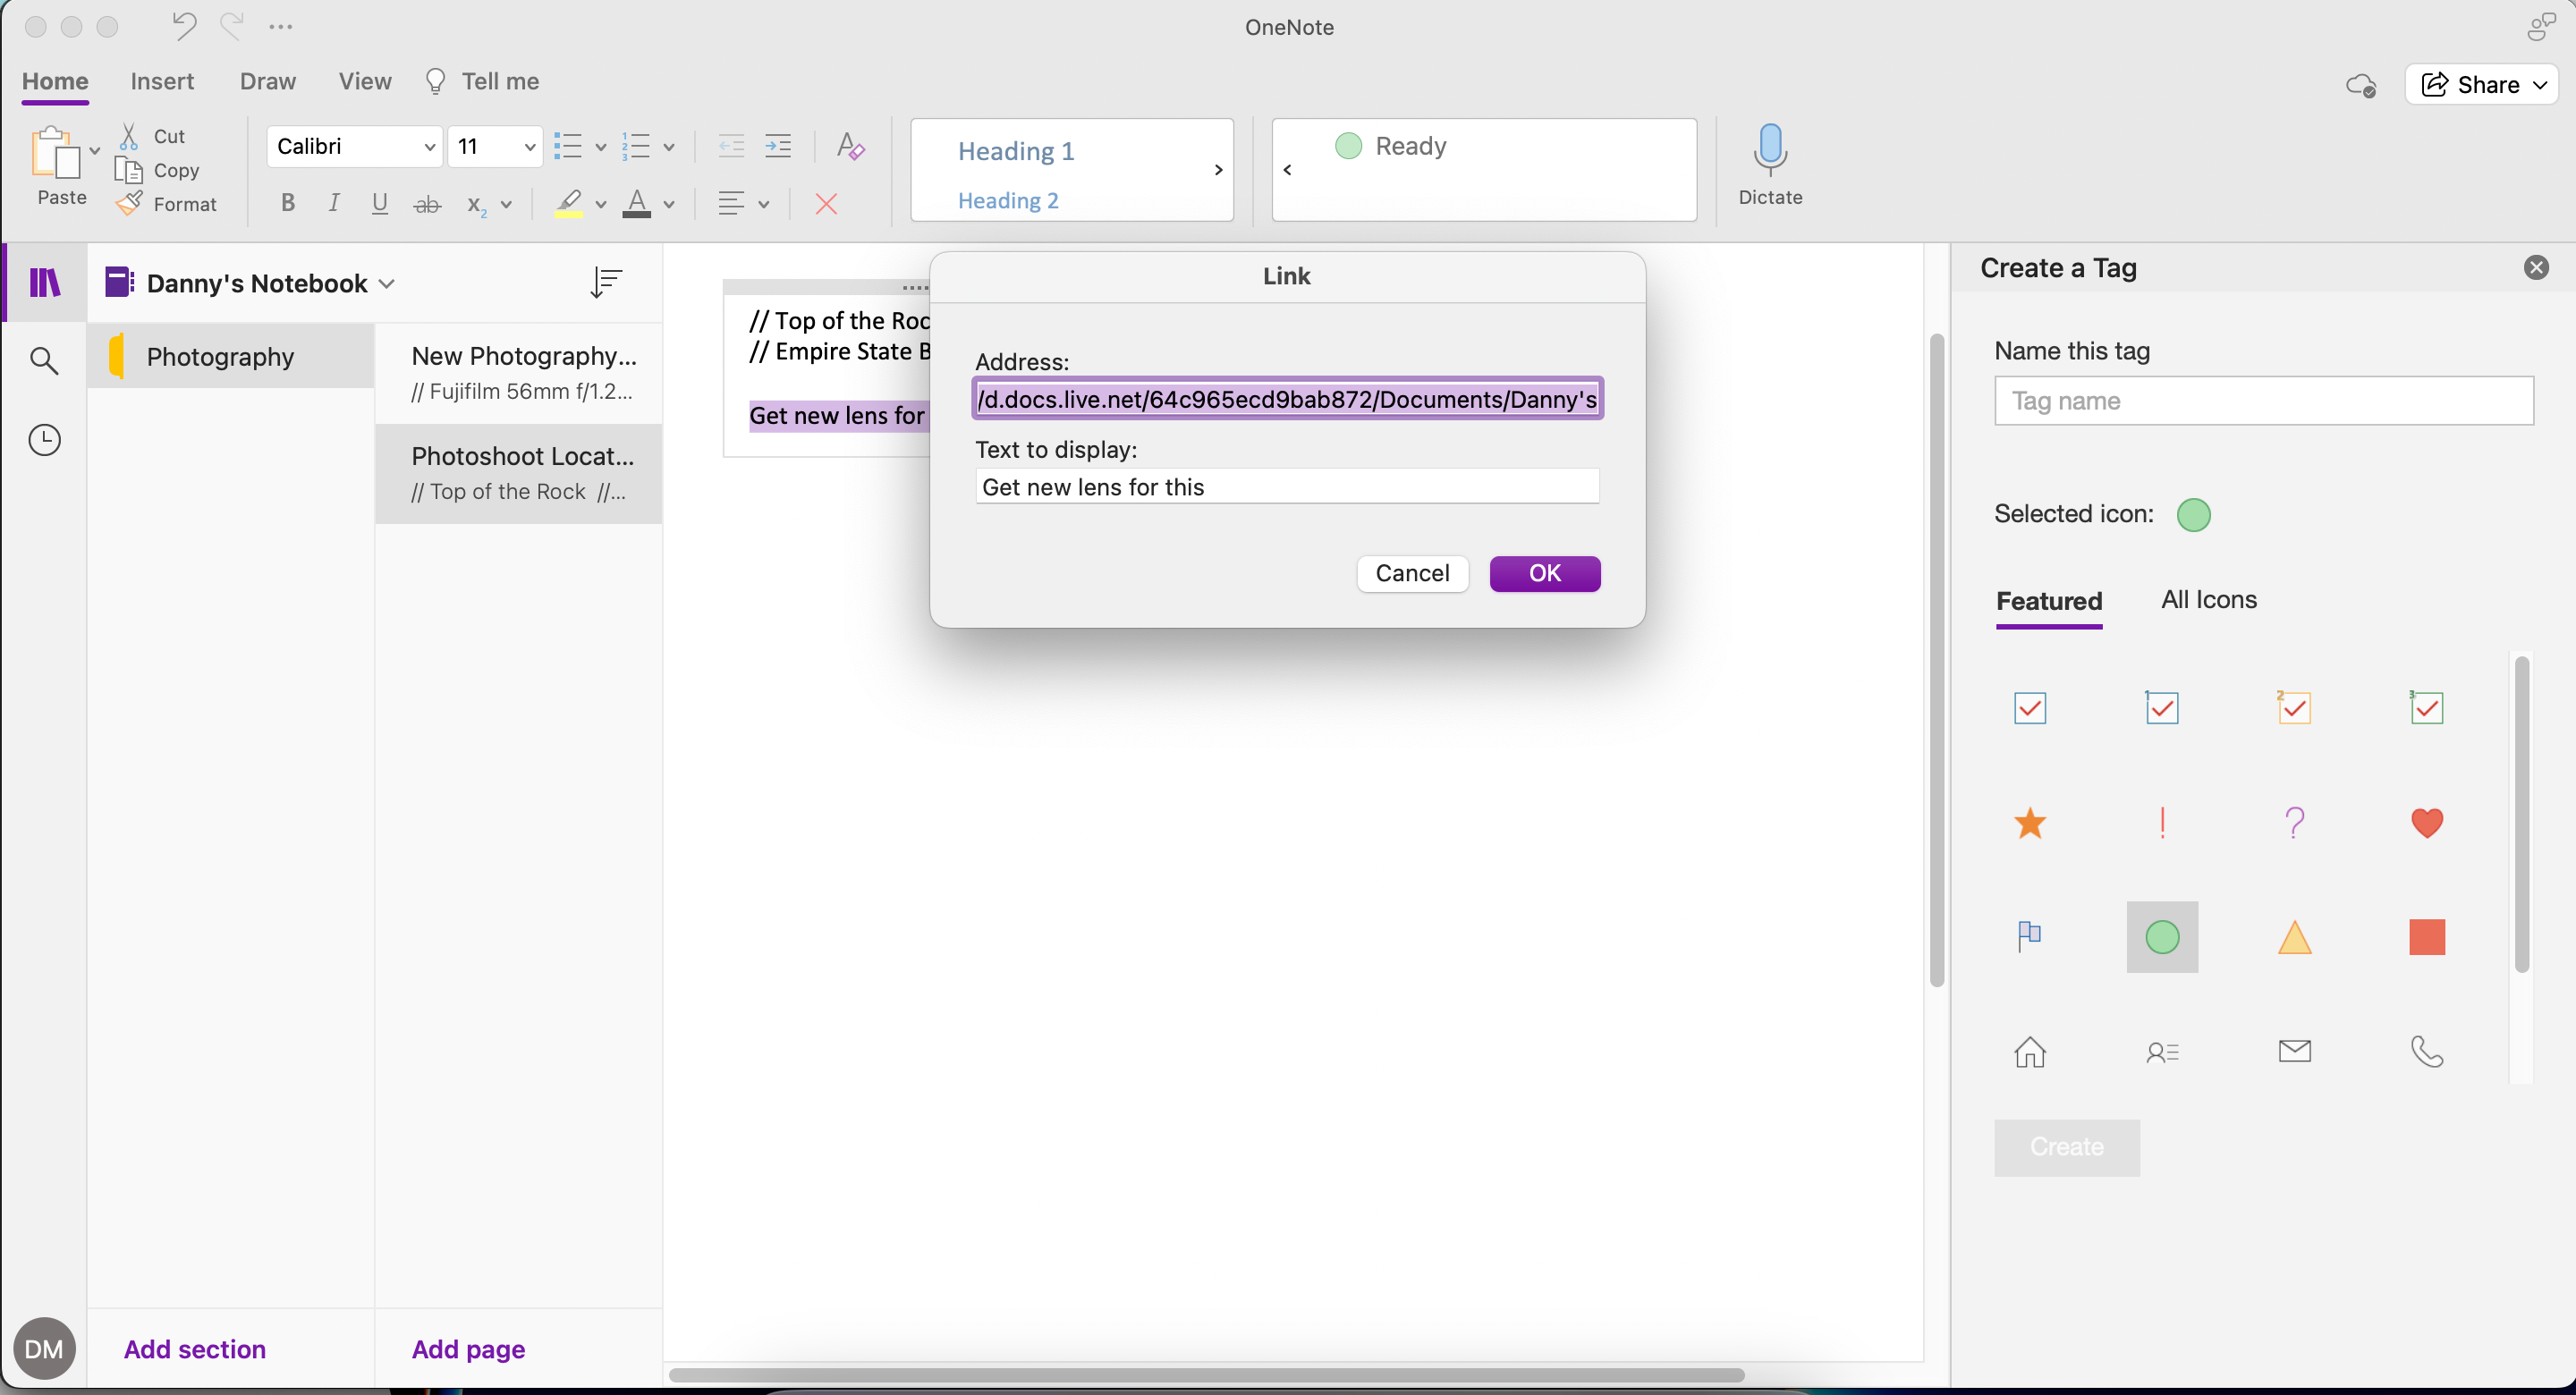This screenshot has width=2576, height=1395.
Task: Click the Tag name input field
Action: click(x=2263, y=401)
